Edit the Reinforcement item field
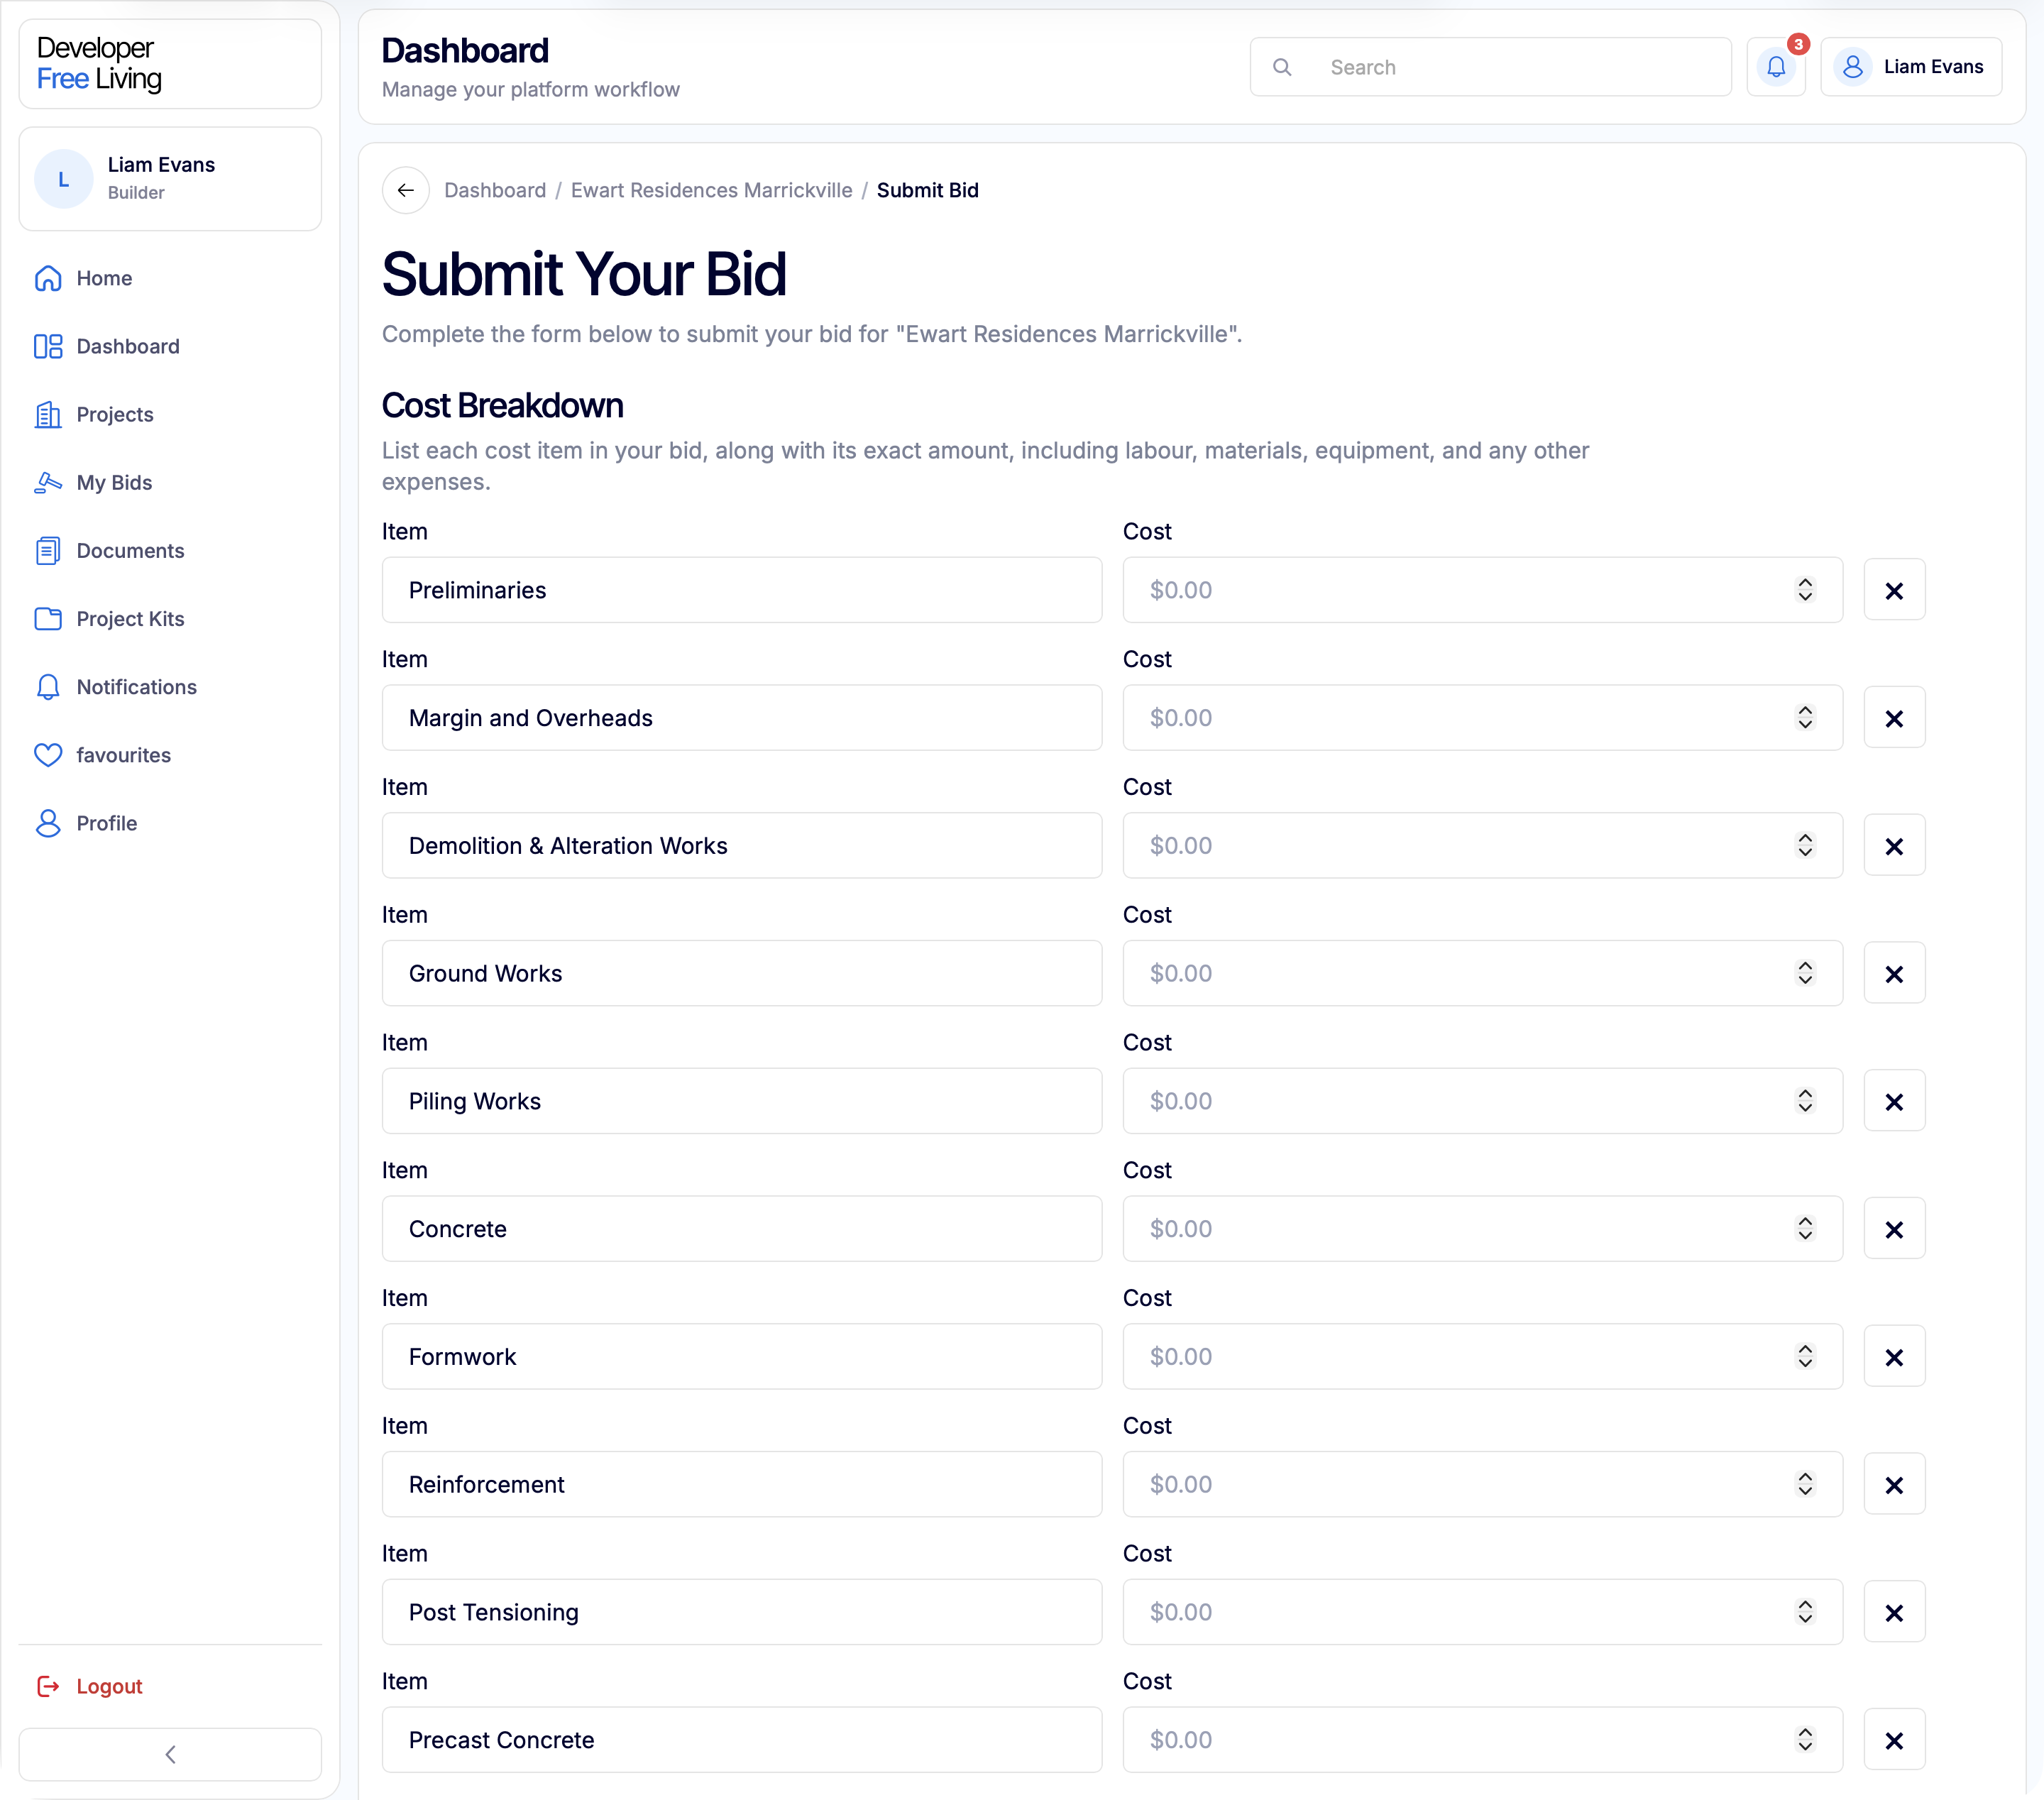The height and width of the screenshot is (1800, 2044). point(742,1484)
